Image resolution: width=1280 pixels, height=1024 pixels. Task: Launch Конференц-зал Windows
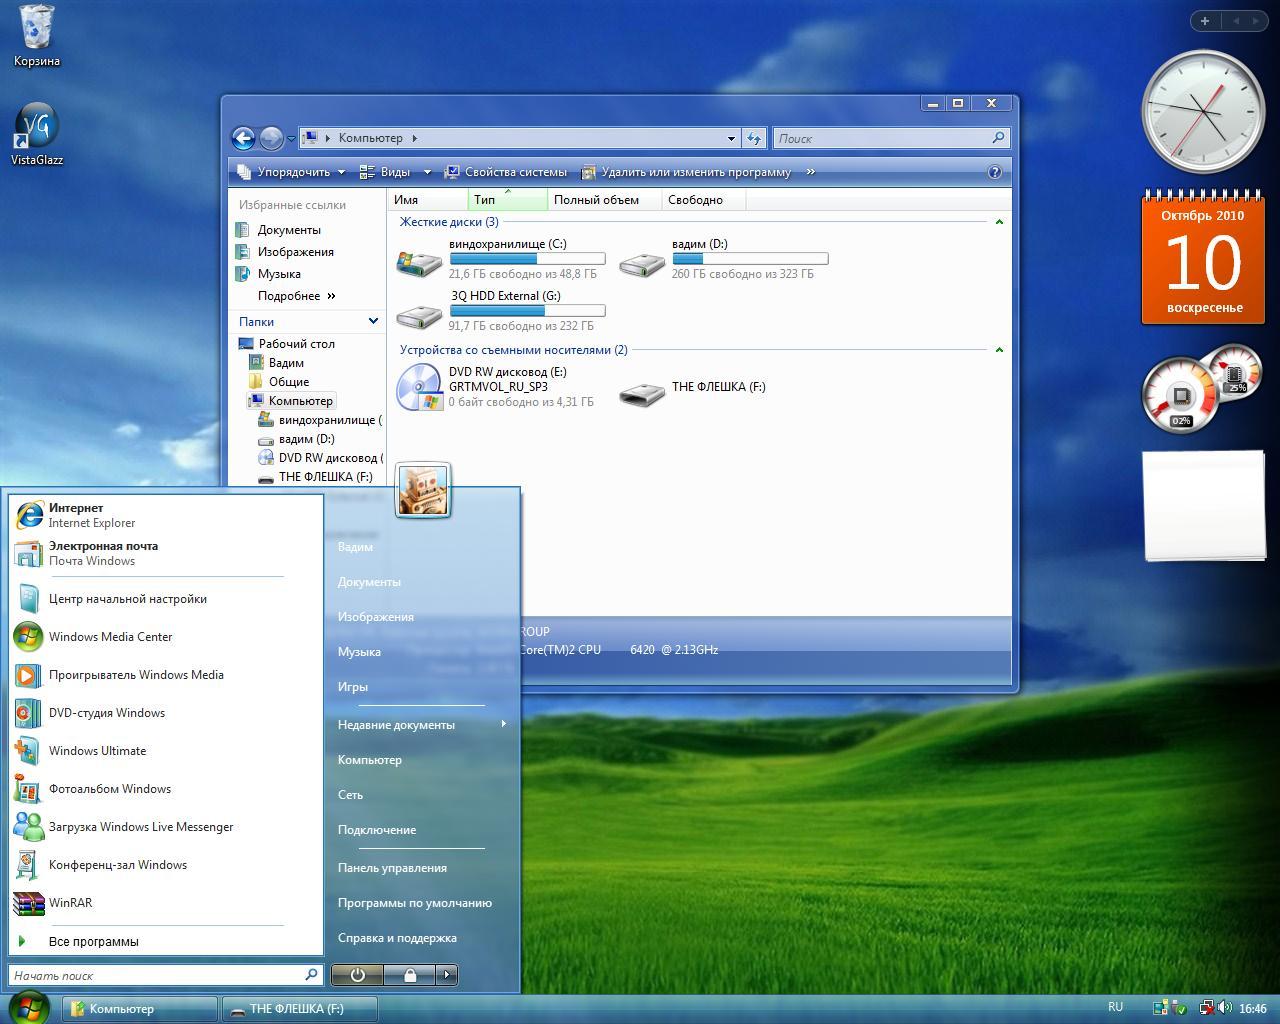click(166, 865)
